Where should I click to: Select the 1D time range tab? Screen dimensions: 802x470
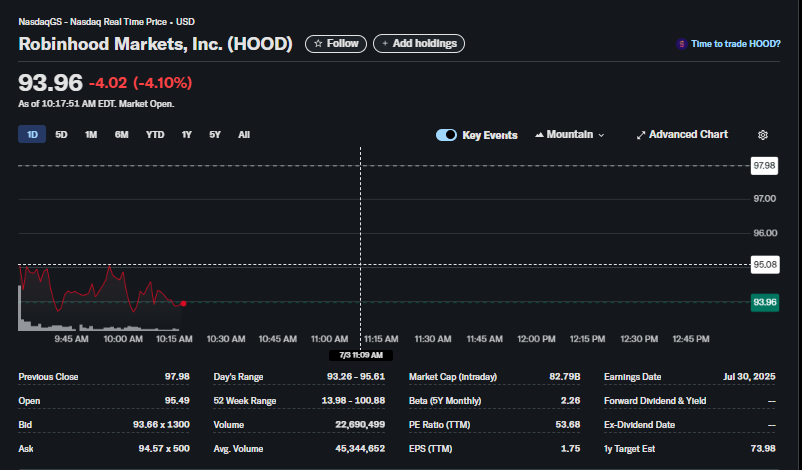(32, 135)
